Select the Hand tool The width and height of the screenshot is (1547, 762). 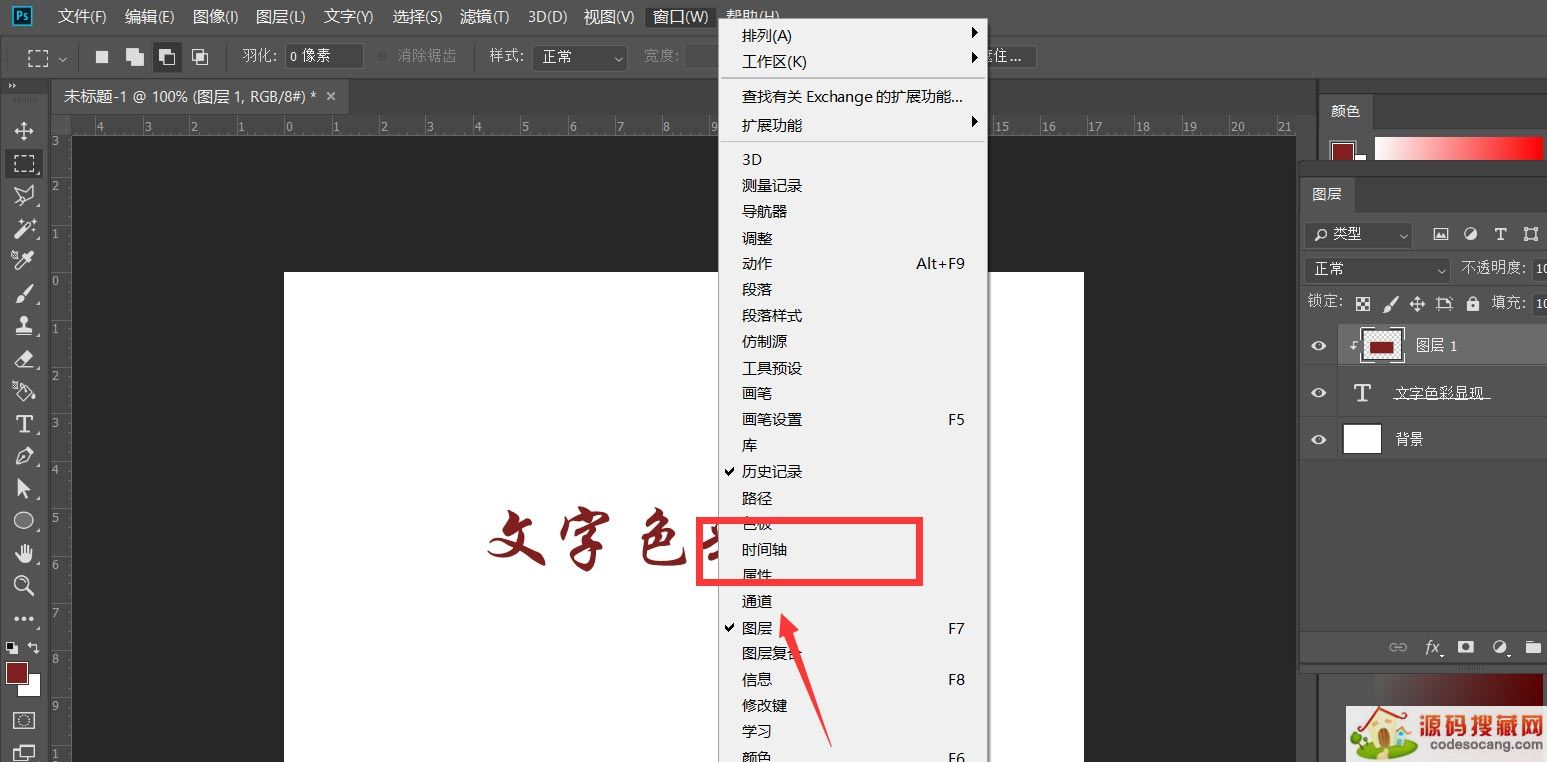[x=25, y=553]
